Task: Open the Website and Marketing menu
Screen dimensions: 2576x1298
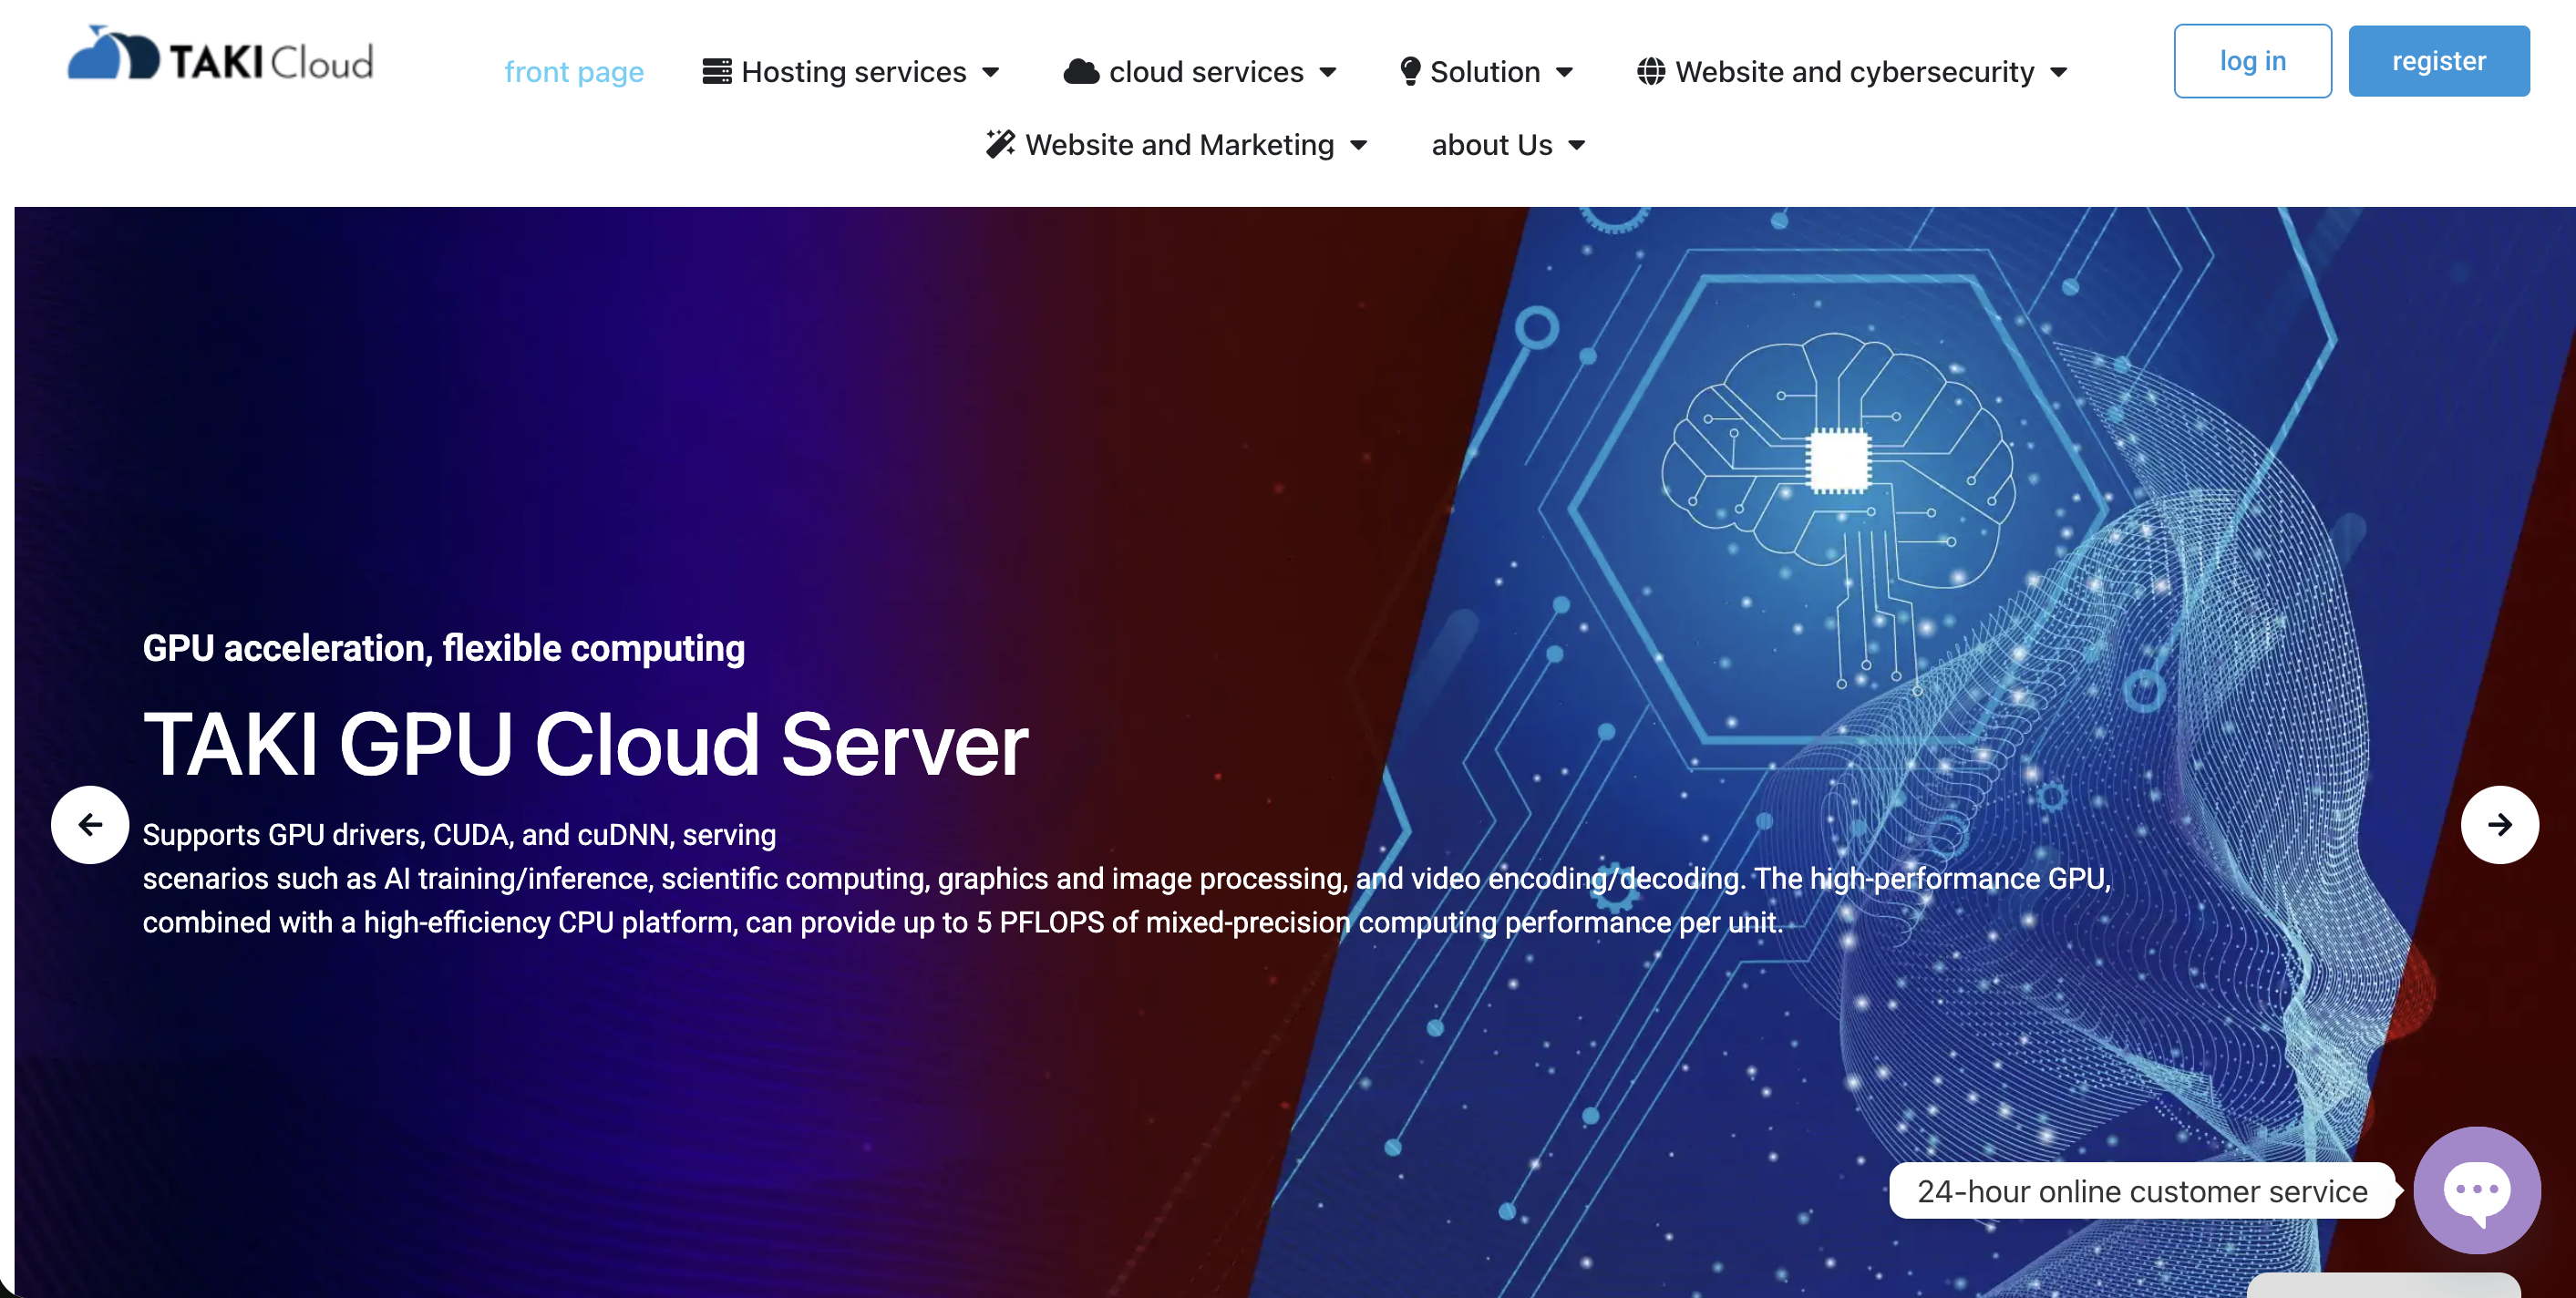Action: (1179, 145)
